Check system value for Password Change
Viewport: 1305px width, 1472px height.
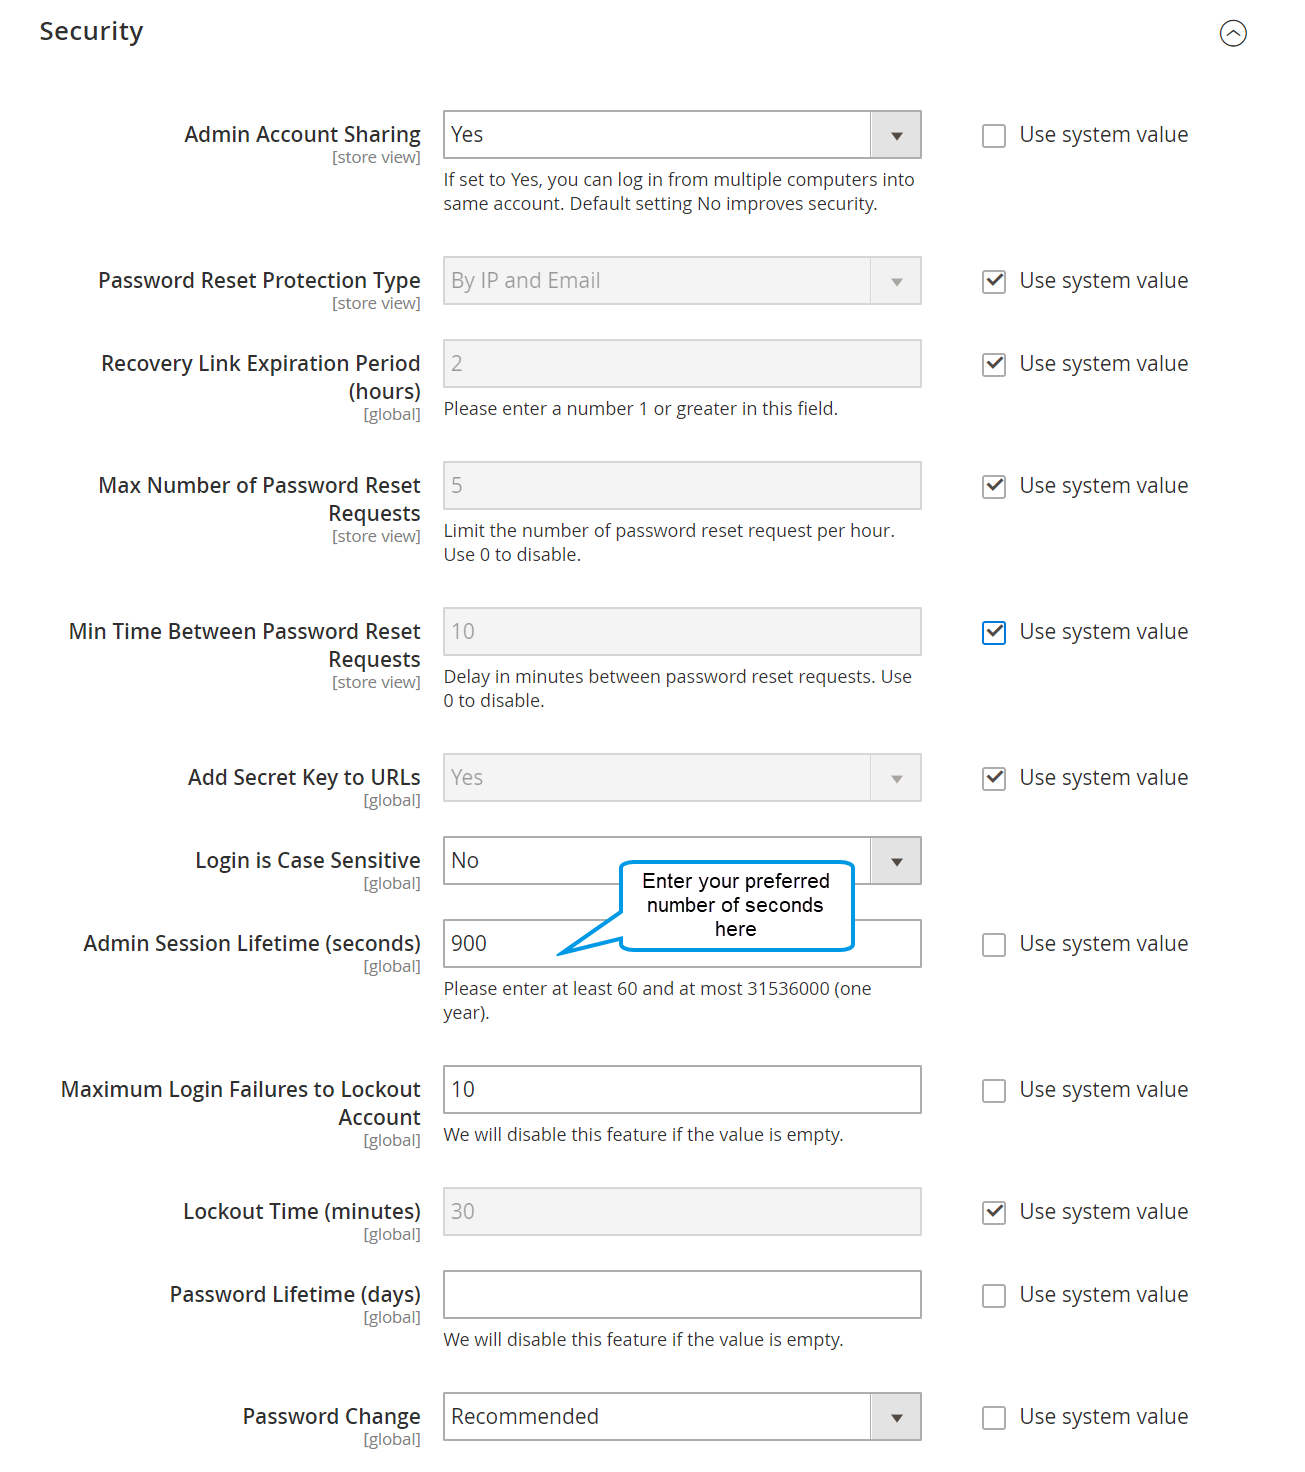[994, 1418]
